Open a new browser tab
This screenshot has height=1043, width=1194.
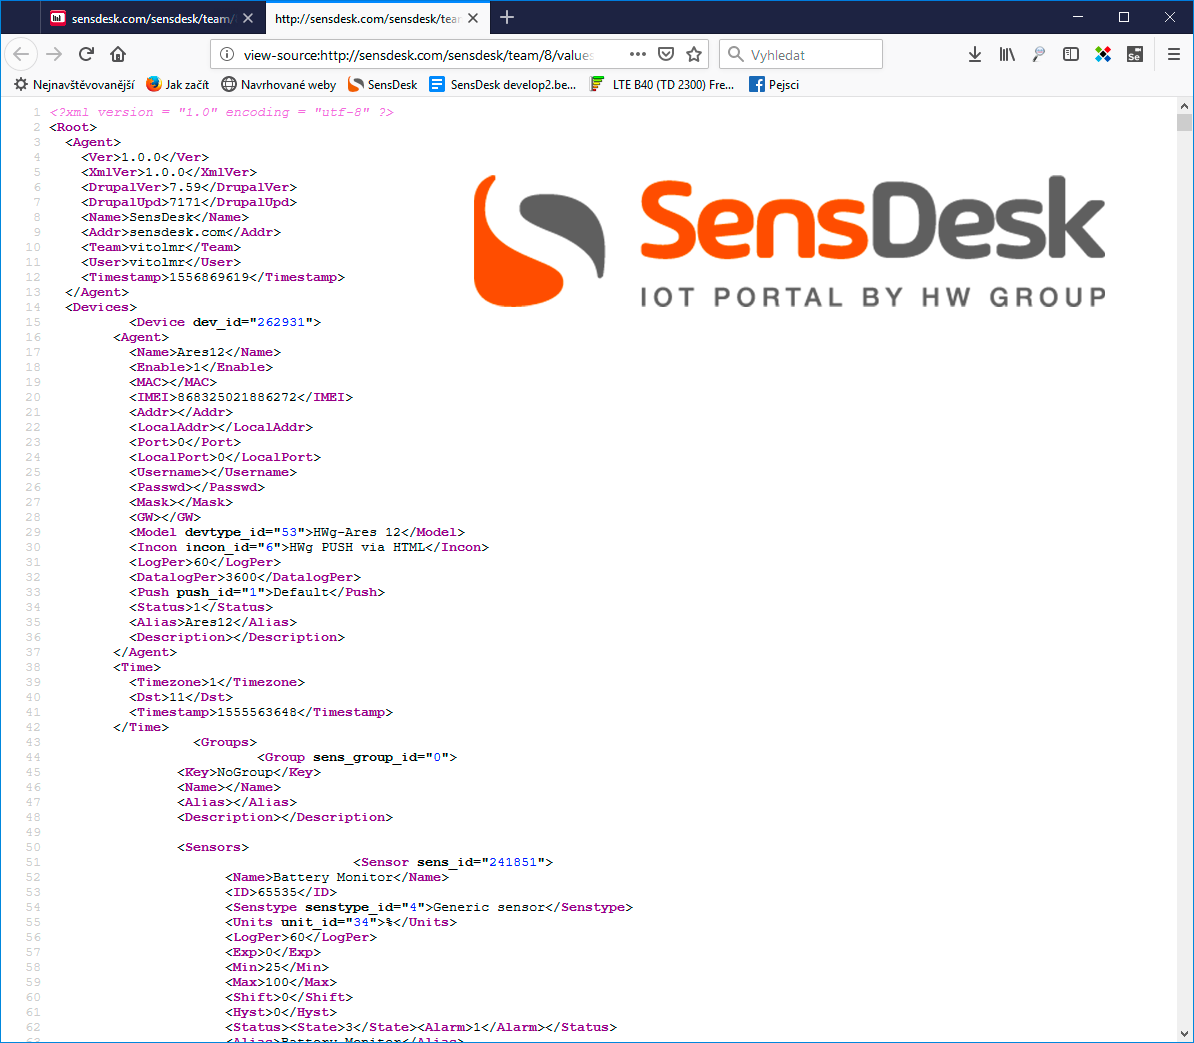507,18
